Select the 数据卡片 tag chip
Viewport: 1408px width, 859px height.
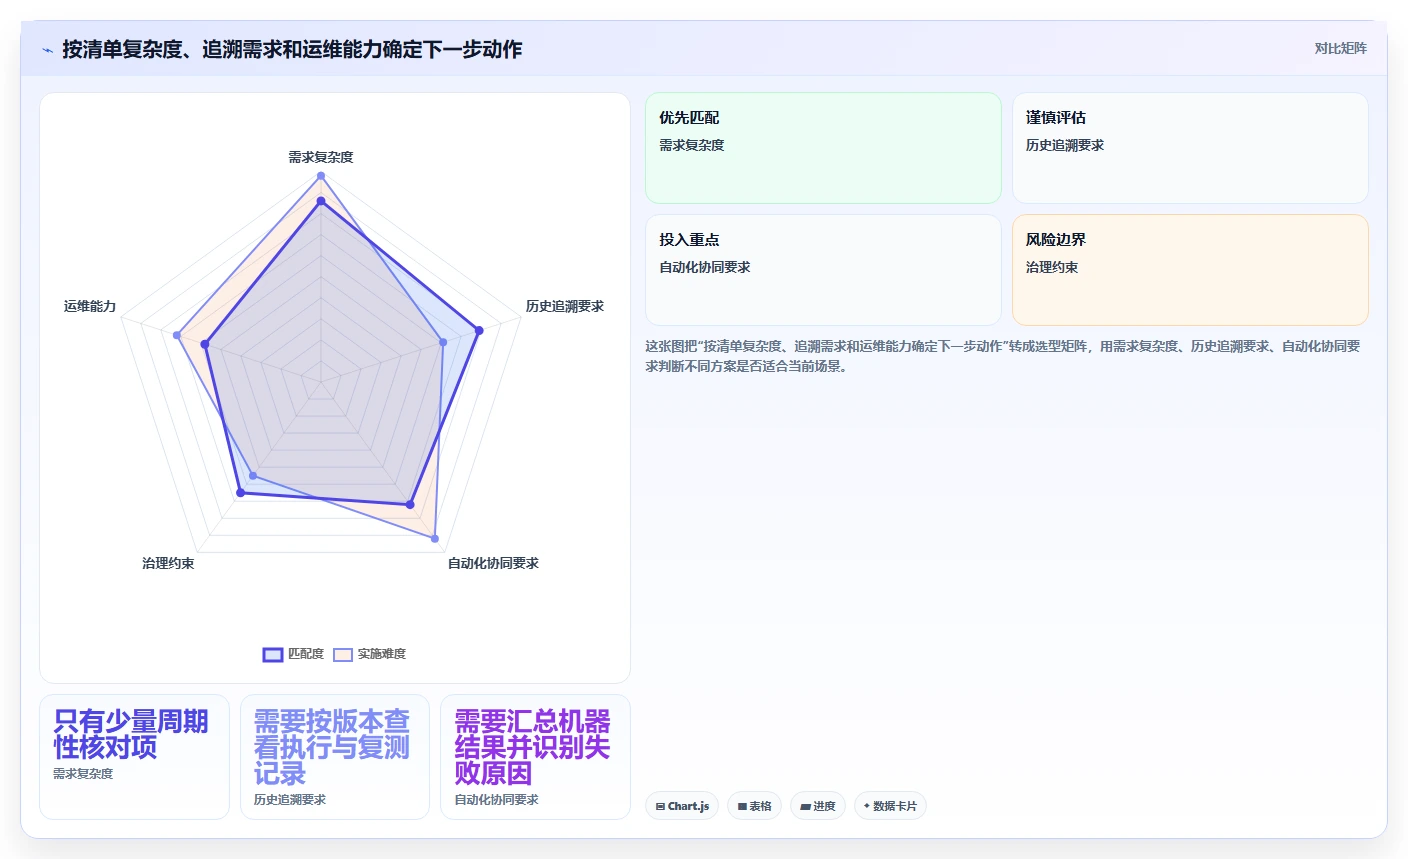[890, 806]
